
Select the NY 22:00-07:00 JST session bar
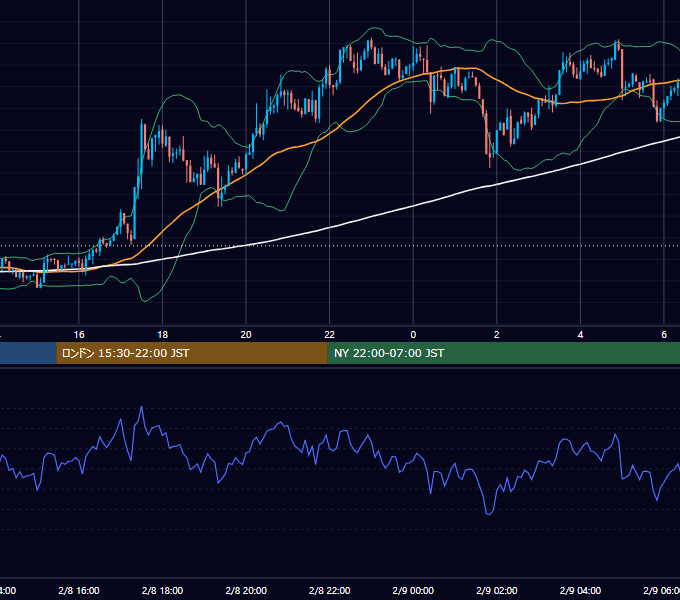coord(503,353)
